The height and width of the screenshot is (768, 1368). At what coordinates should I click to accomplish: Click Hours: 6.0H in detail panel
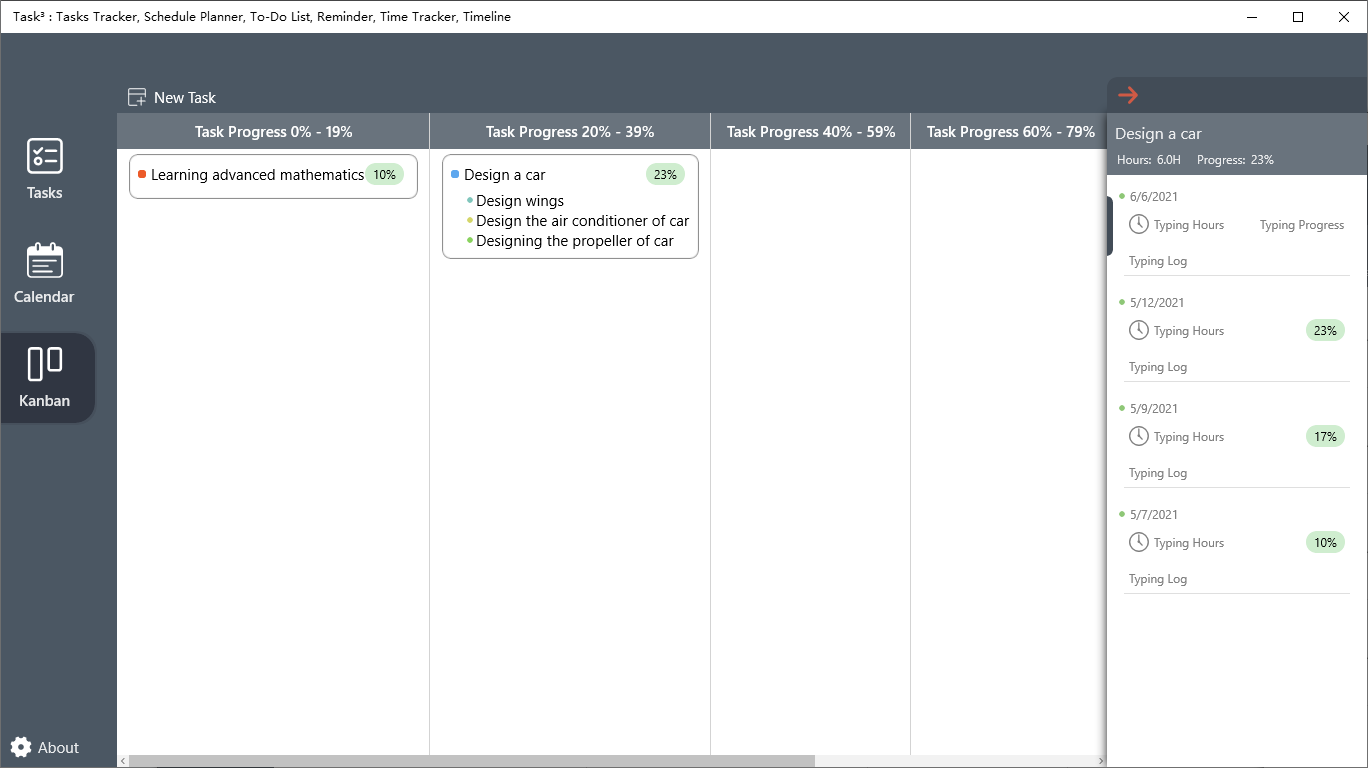(1149, 160)
